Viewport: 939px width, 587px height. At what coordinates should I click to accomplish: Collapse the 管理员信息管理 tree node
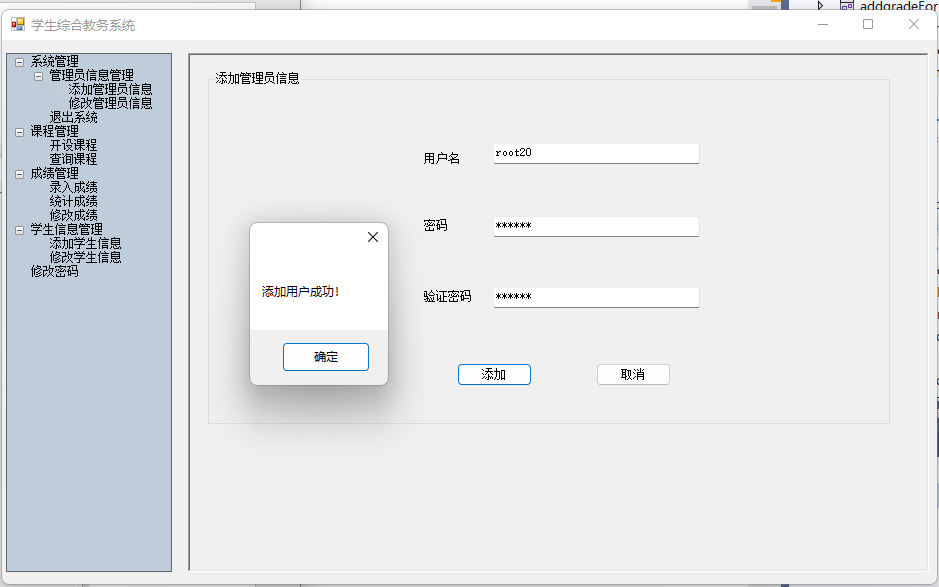38,76
